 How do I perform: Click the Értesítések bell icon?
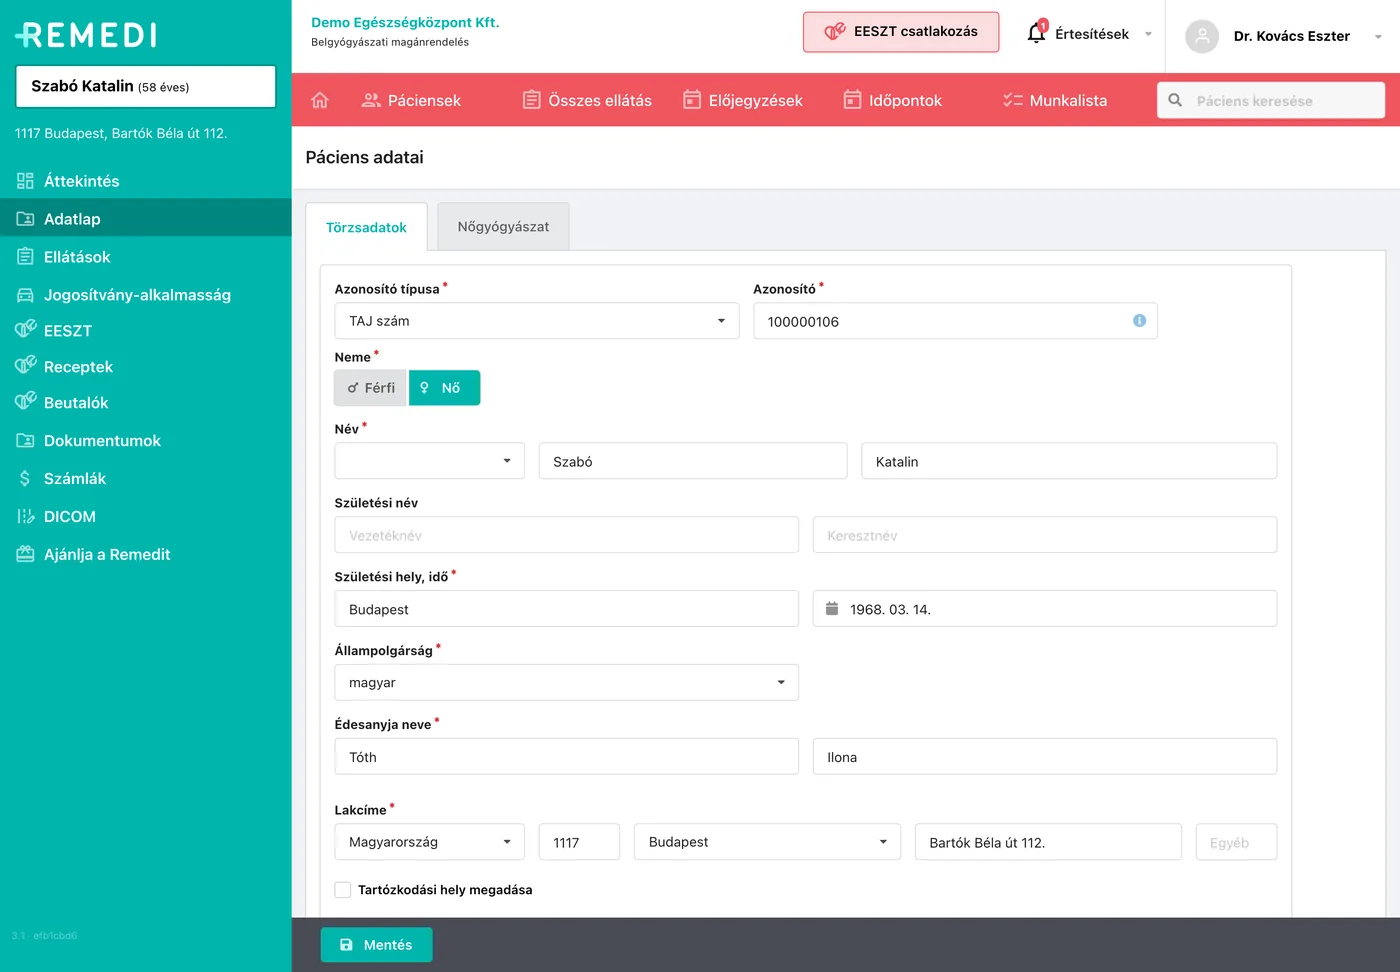[1037, 33]
